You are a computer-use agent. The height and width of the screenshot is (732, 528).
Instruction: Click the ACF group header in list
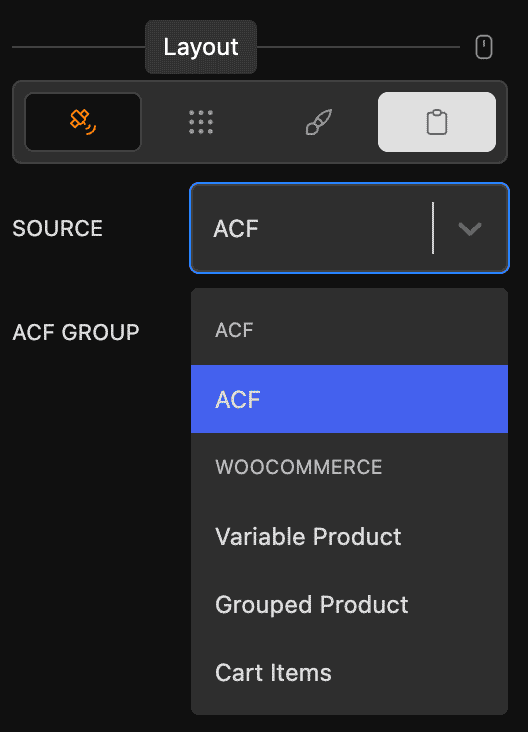click(234, 330)
